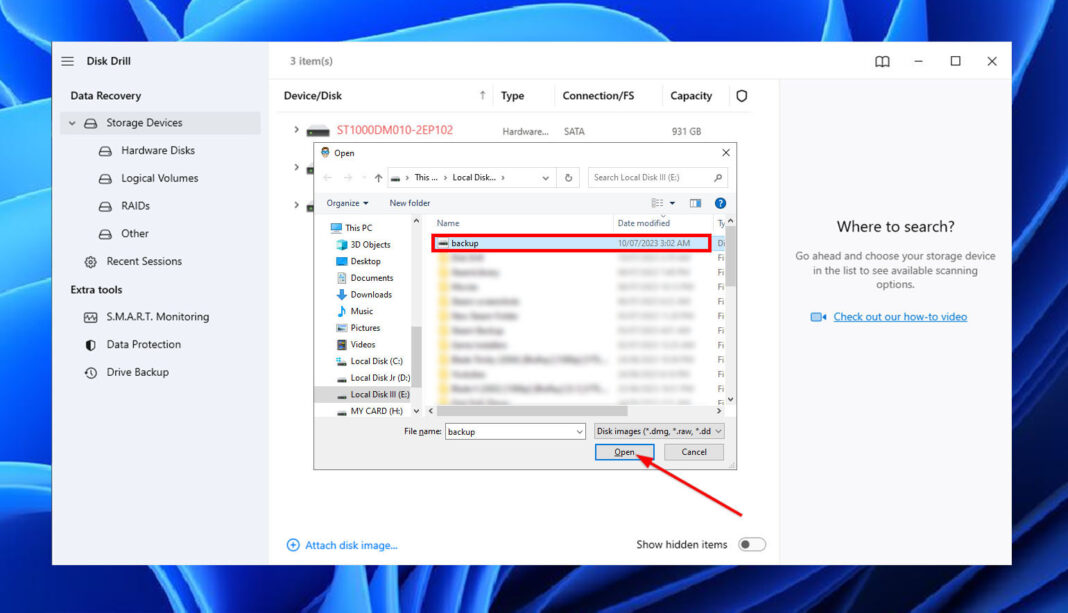Open the address bar path dropdown

coord(545,177)
